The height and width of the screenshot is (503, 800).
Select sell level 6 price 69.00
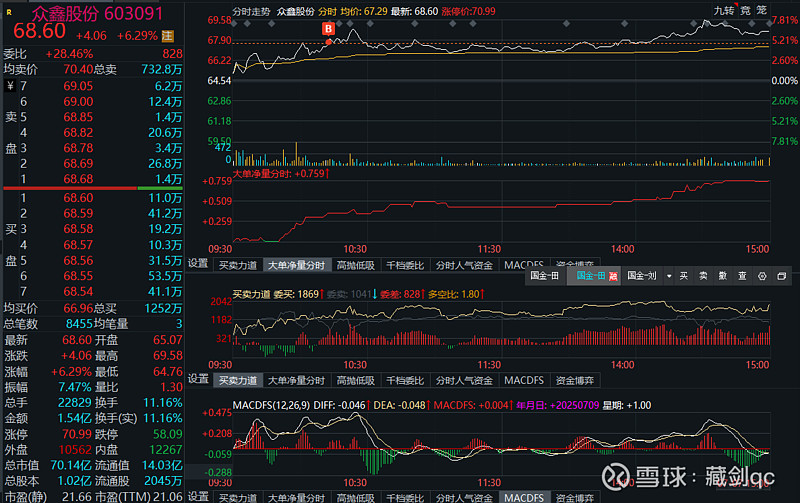78,102
